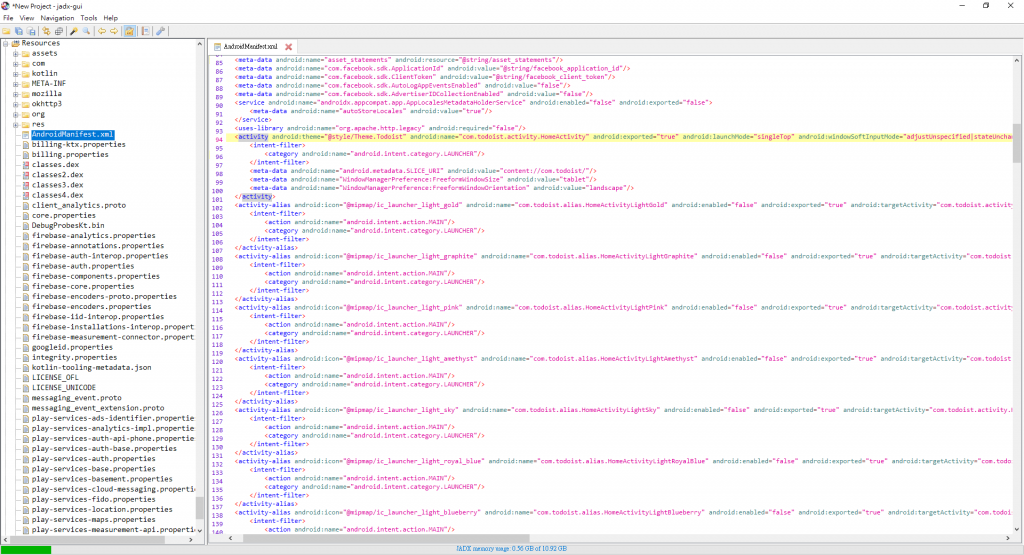The width and height of the screenshot is (1024, 555).
Task: Open preferences with the wrench icon
Action: click(161, 31)
